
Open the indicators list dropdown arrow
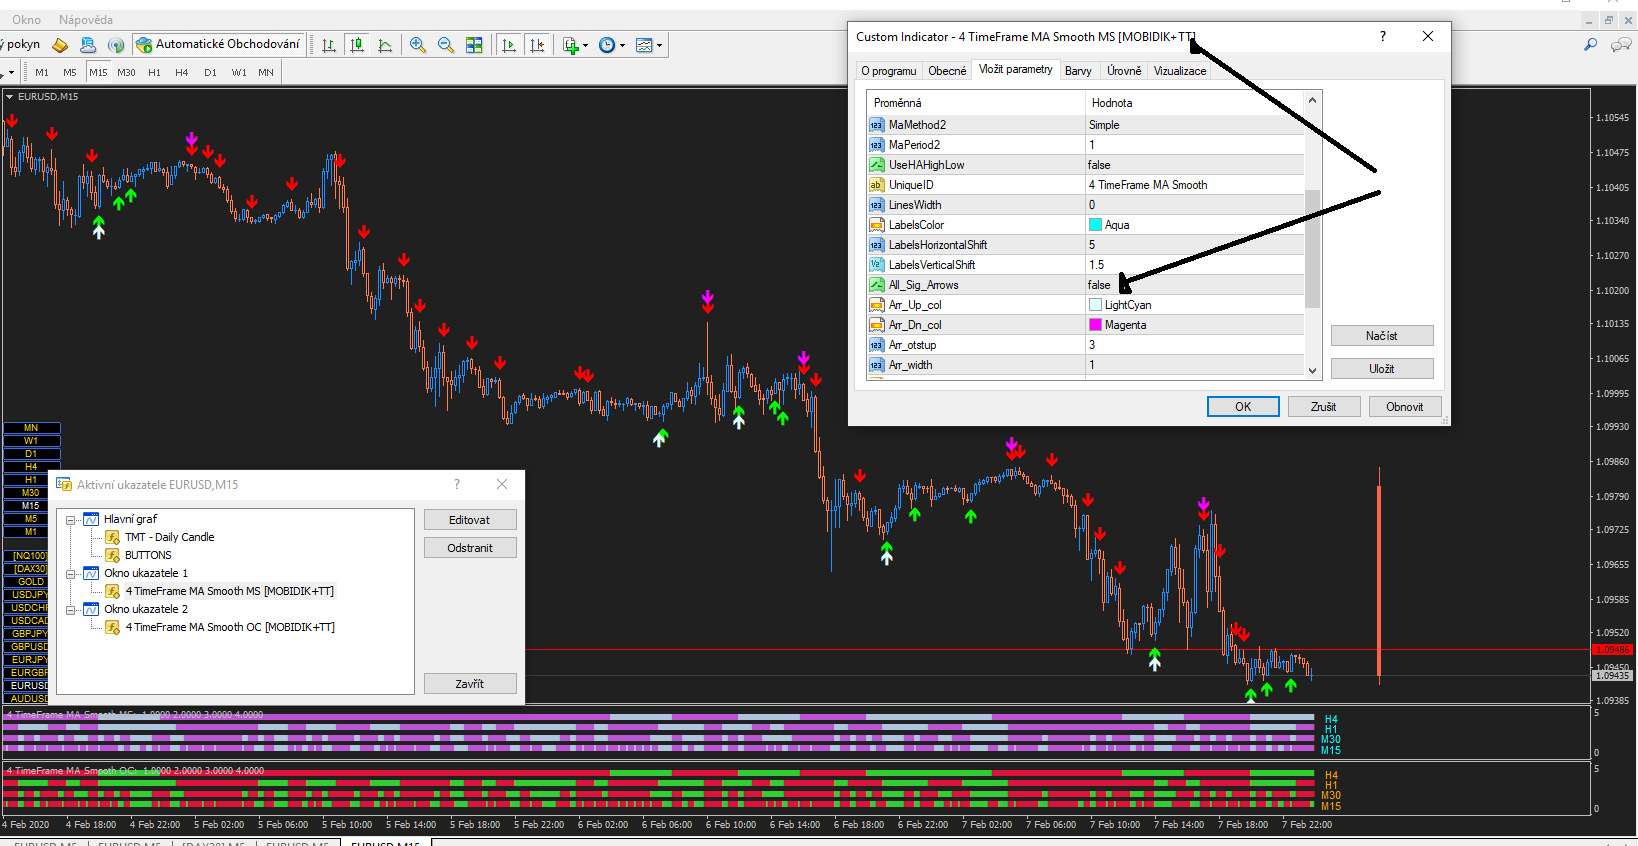(585, 45)
